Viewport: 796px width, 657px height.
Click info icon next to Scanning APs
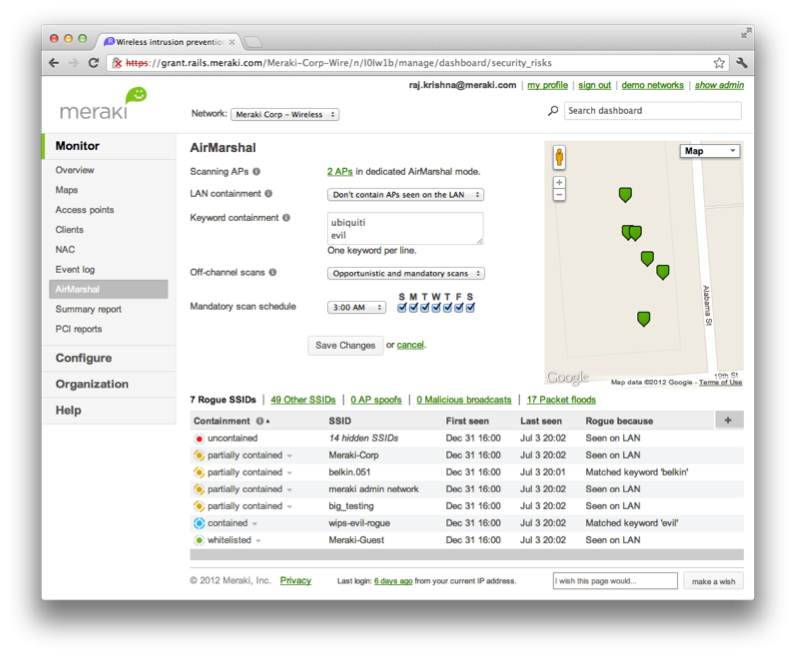click(x=256, y=172)
